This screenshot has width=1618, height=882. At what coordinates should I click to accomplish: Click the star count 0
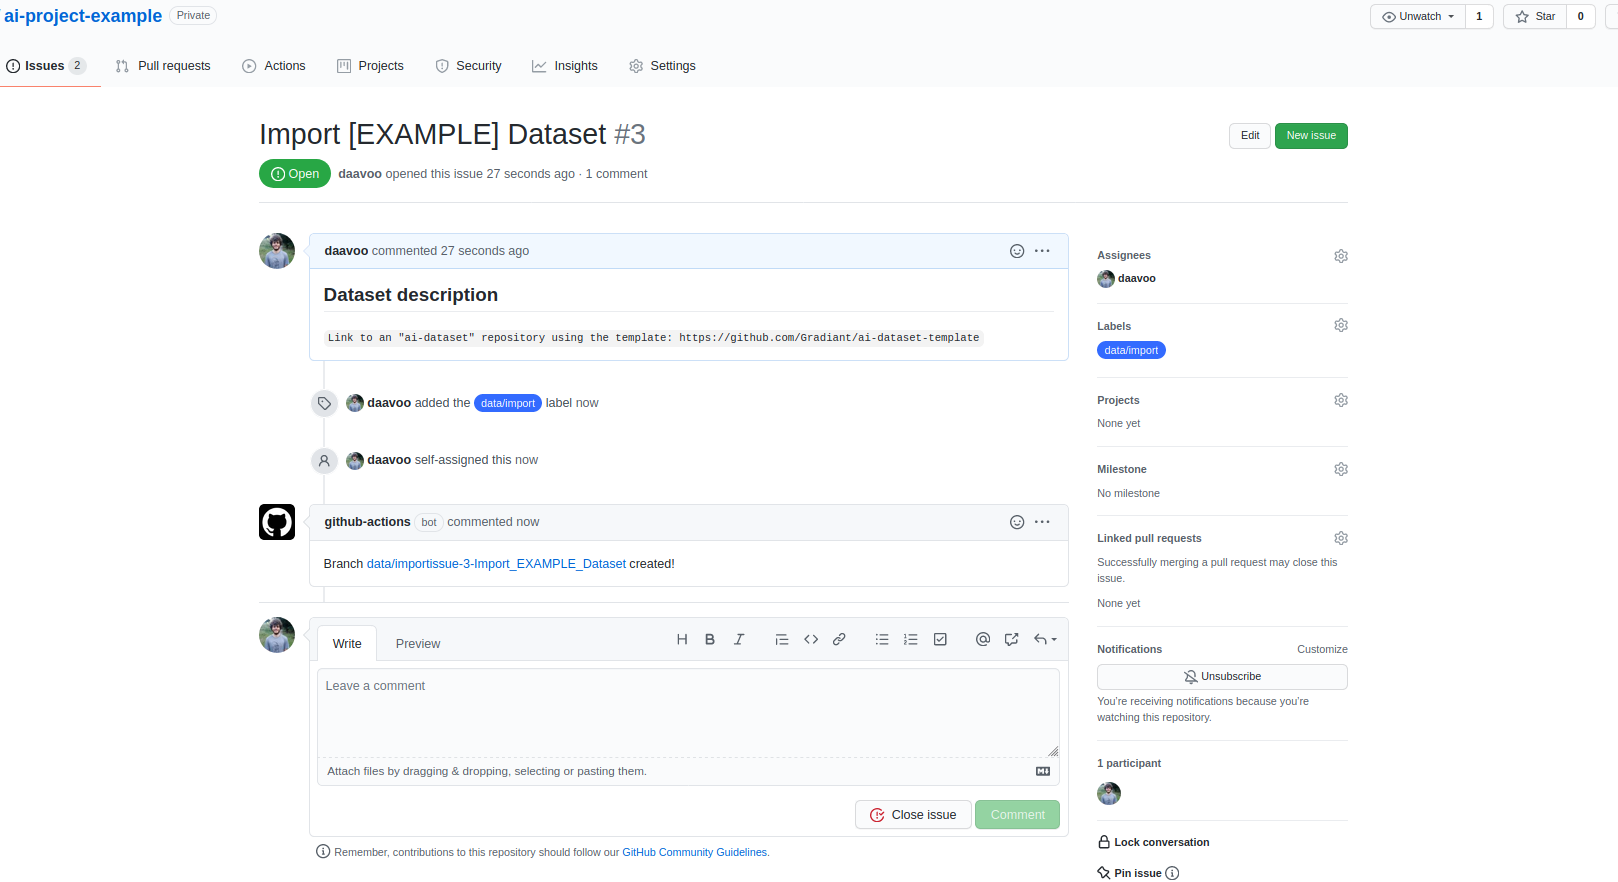[1581, 16]
